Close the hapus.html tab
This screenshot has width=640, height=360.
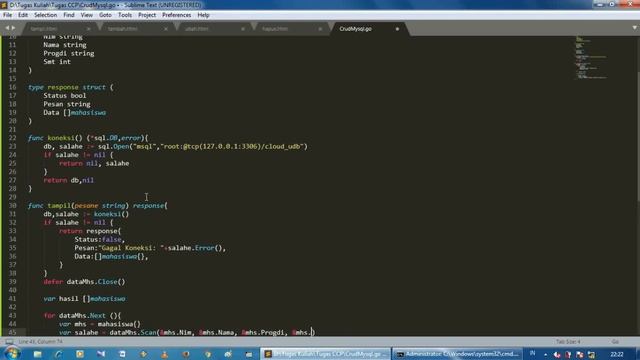pos(320,29)
